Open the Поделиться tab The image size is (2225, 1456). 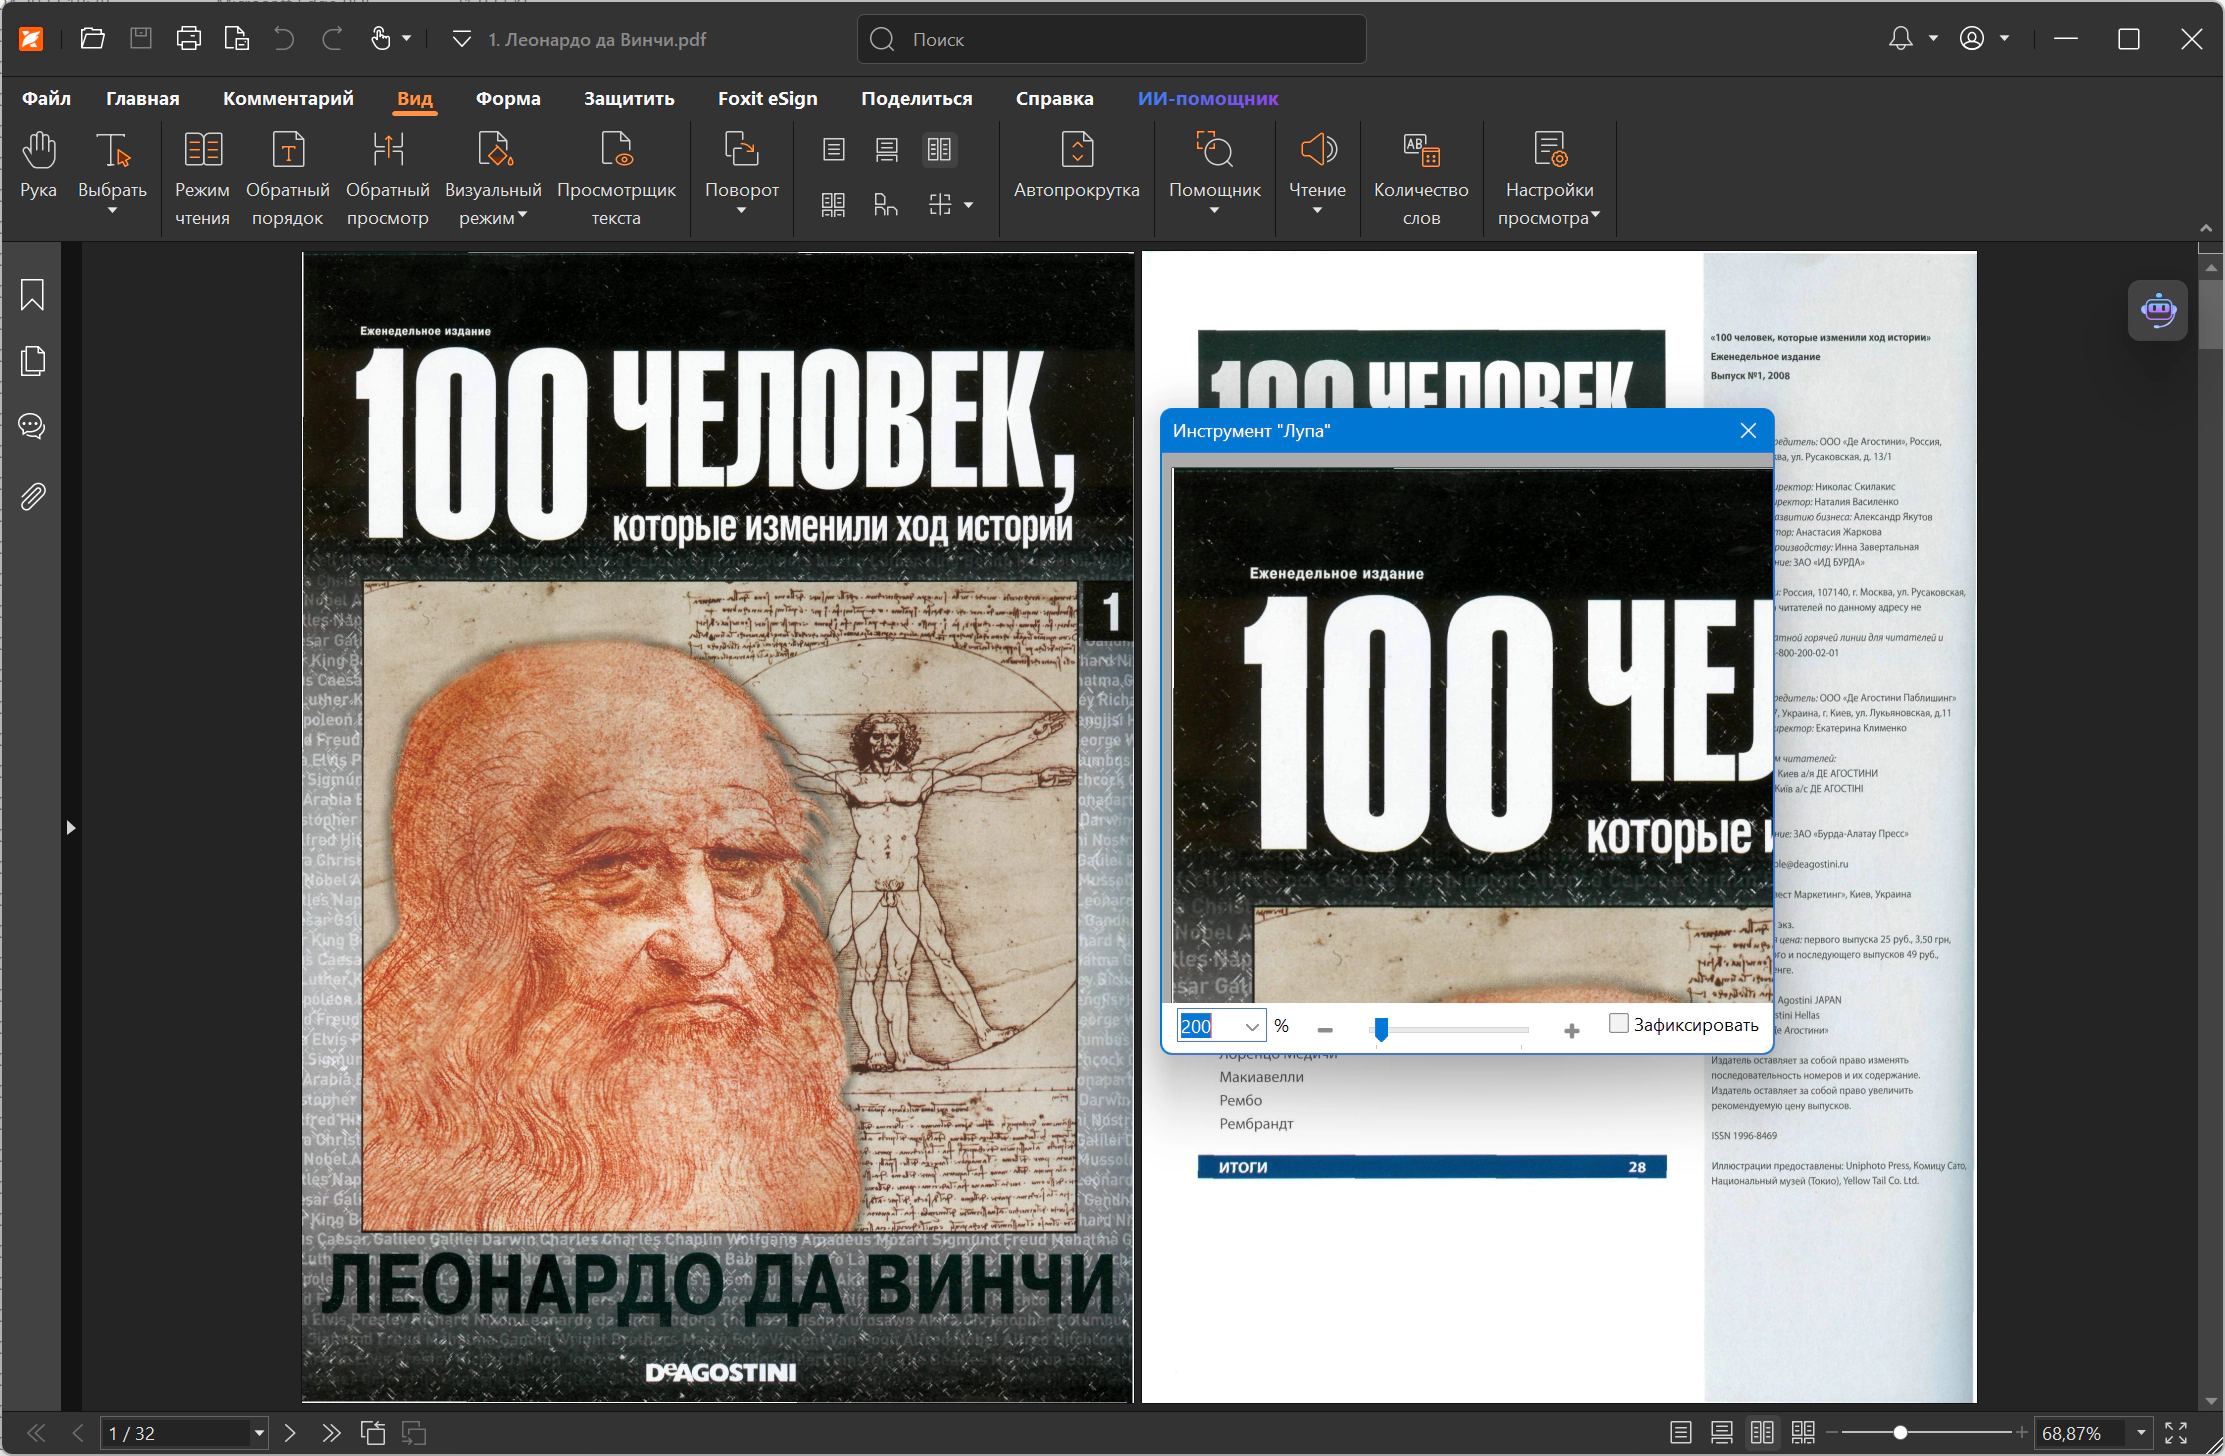tap(917, 99)
